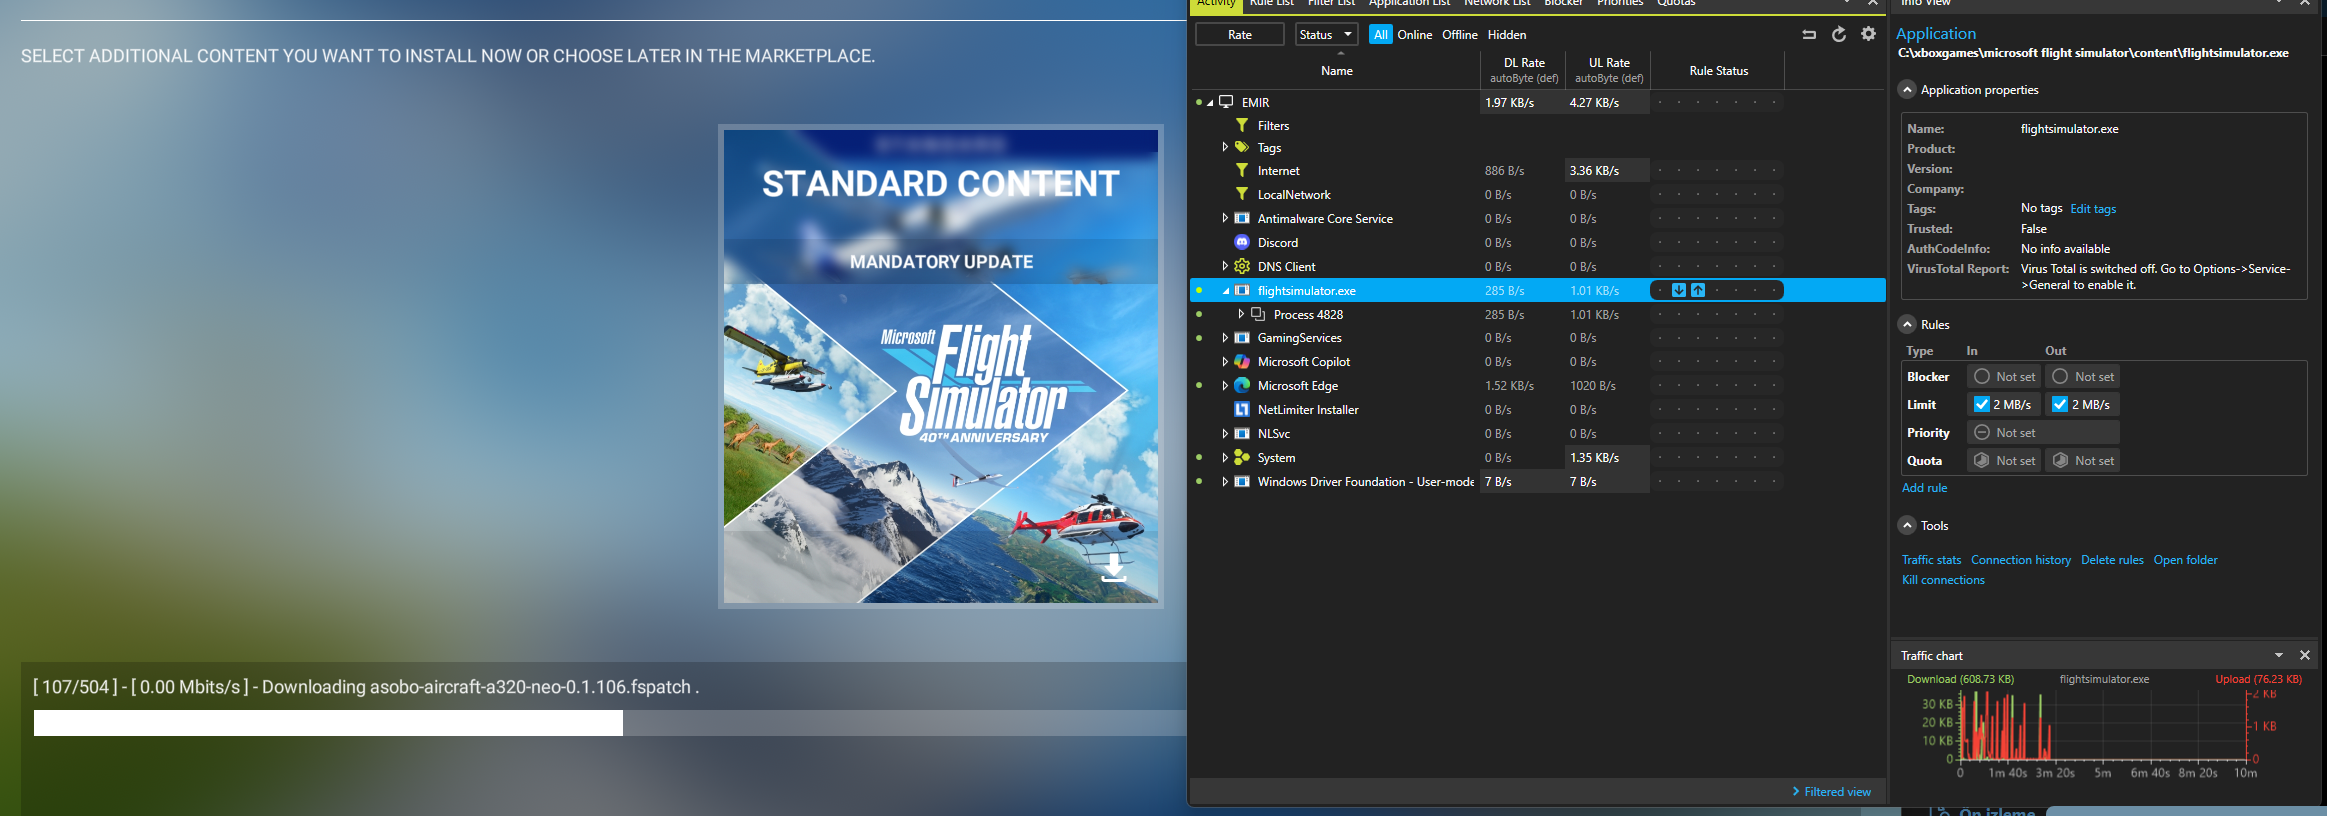Click the Filters funnel icon
The width and height of the screenshot is (2327, 816).
tap(1242, 126)
